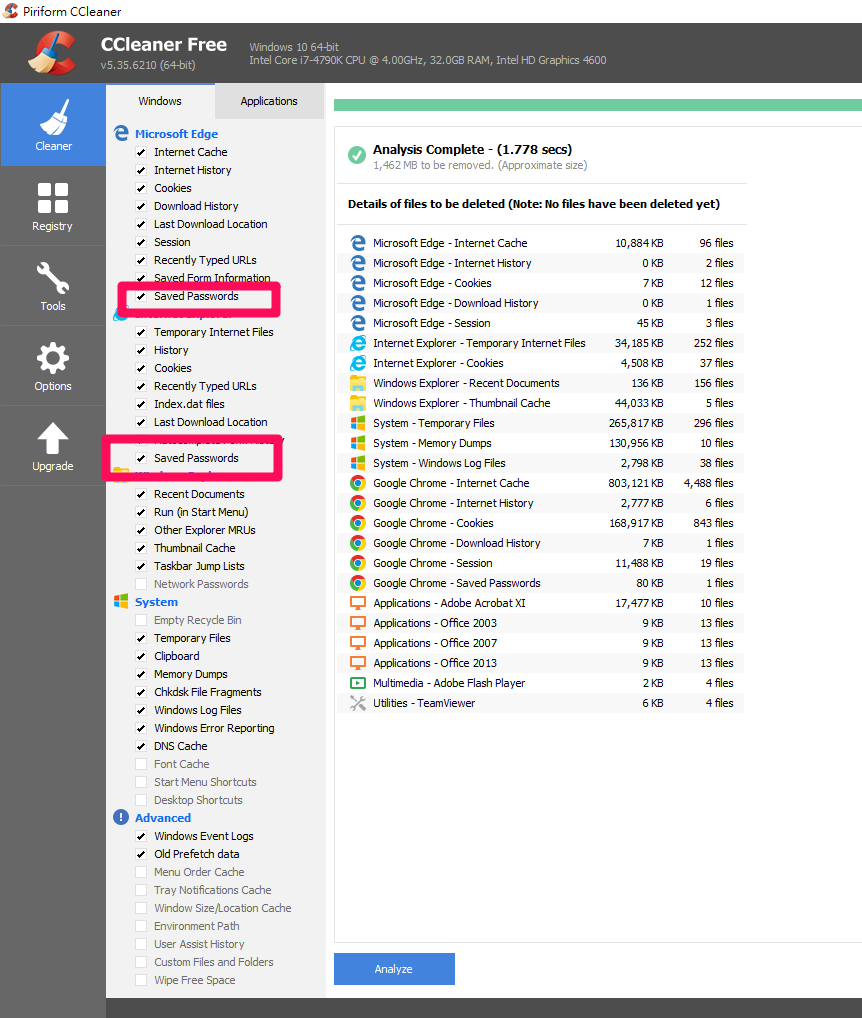Select Microsoft Edge - Download History row
The height and width of the screenshot is (1018, 862).
[541, 303]
